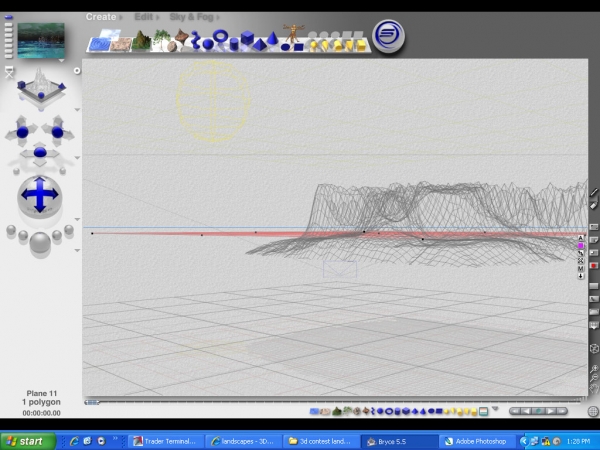The height and width of the screenshot is (450, 600).
Task: Toggle the small circle beside view control
Action: pyautogui.click(x=77, y=71)
